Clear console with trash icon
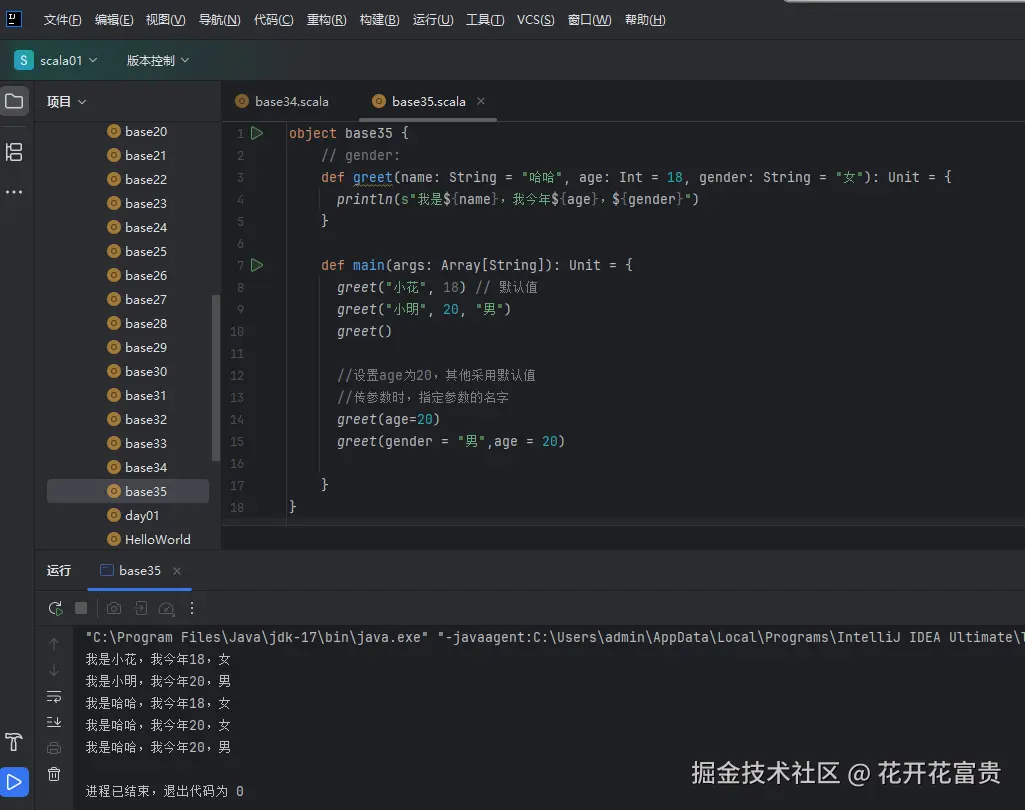This screenshot has width=1025, height=810. tap(54, 774)
